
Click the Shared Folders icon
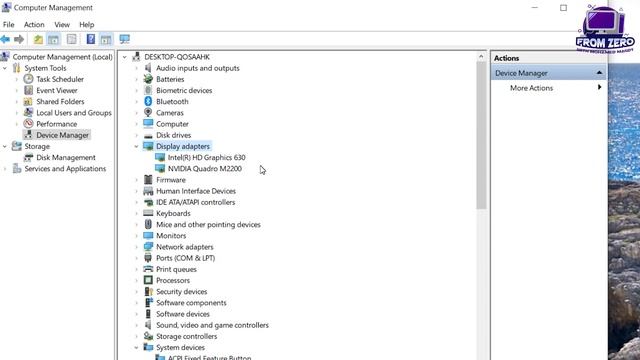click(28, 101)
